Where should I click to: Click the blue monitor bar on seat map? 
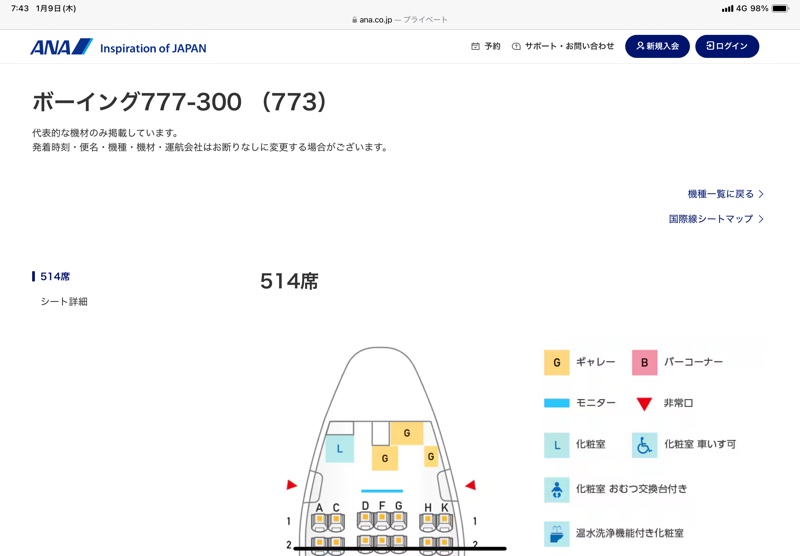pos(382,491)
